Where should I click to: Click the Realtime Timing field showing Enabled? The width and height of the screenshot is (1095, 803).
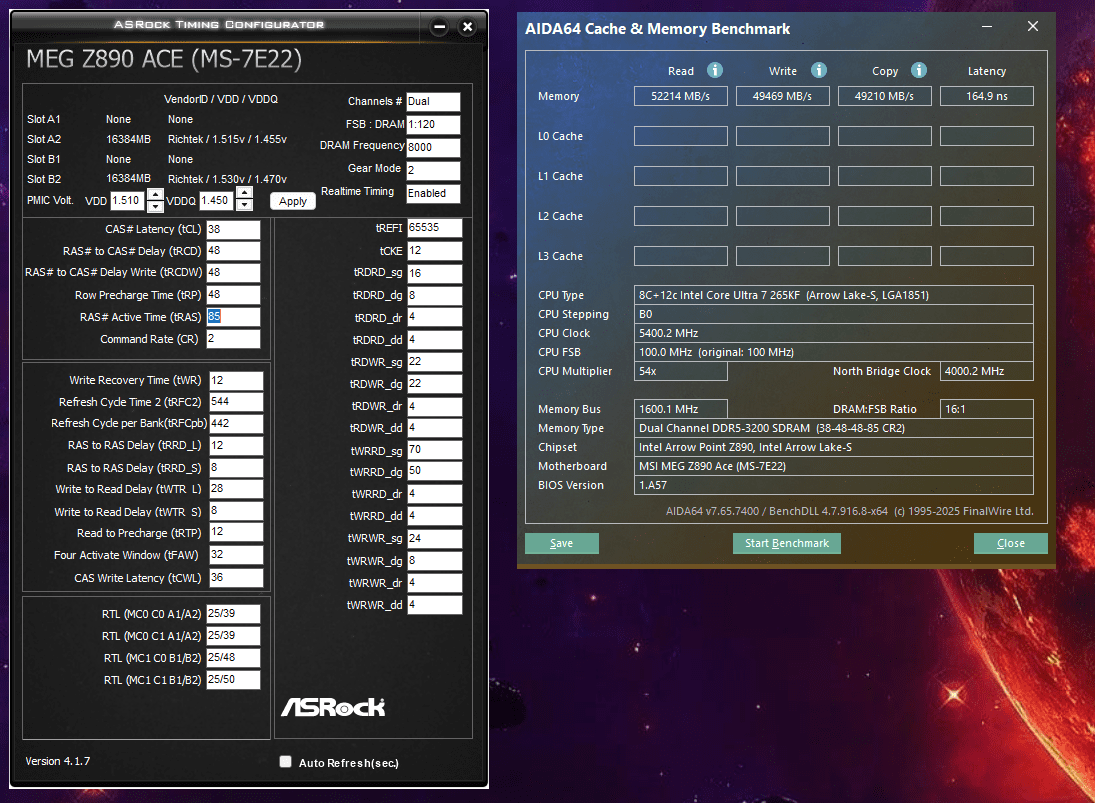click(x=433, y=193)
